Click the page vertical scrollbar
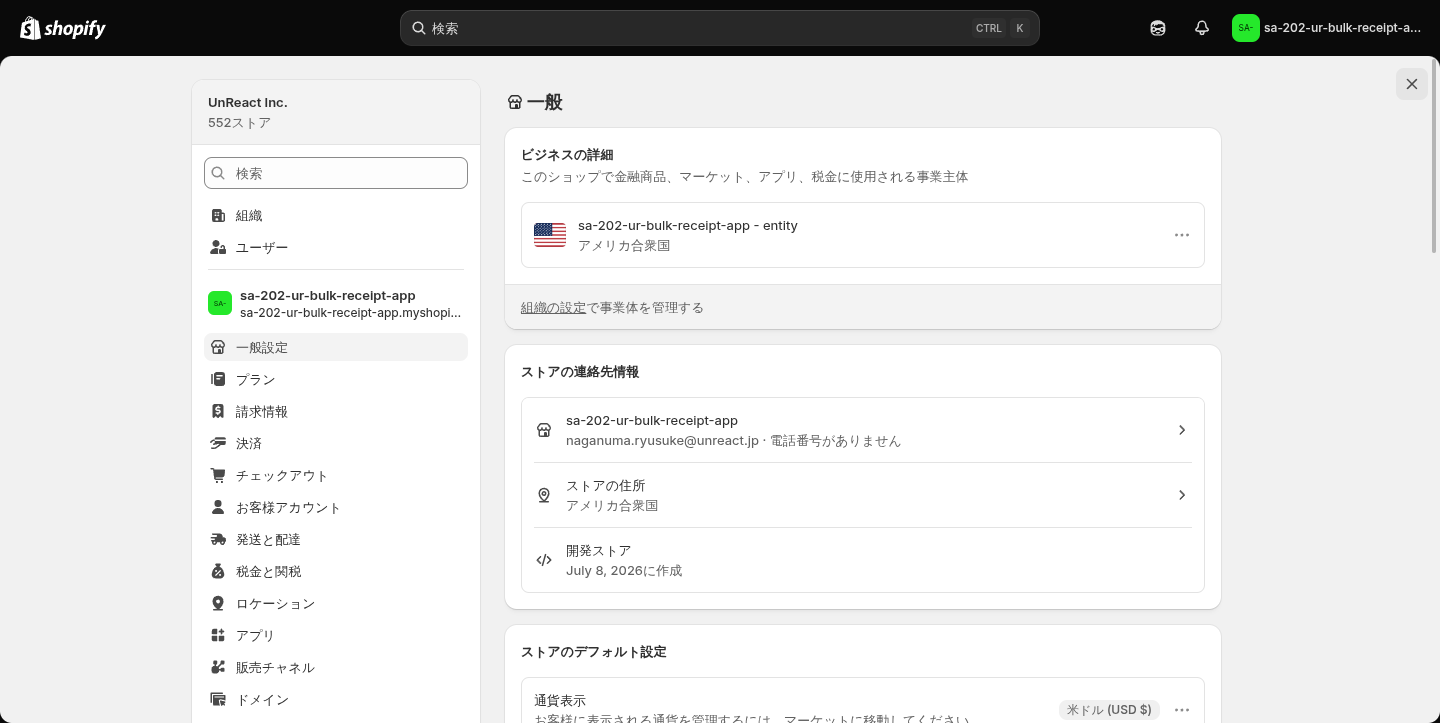The height and width of the screenshot is (723, 1440). coord(1436,155)
